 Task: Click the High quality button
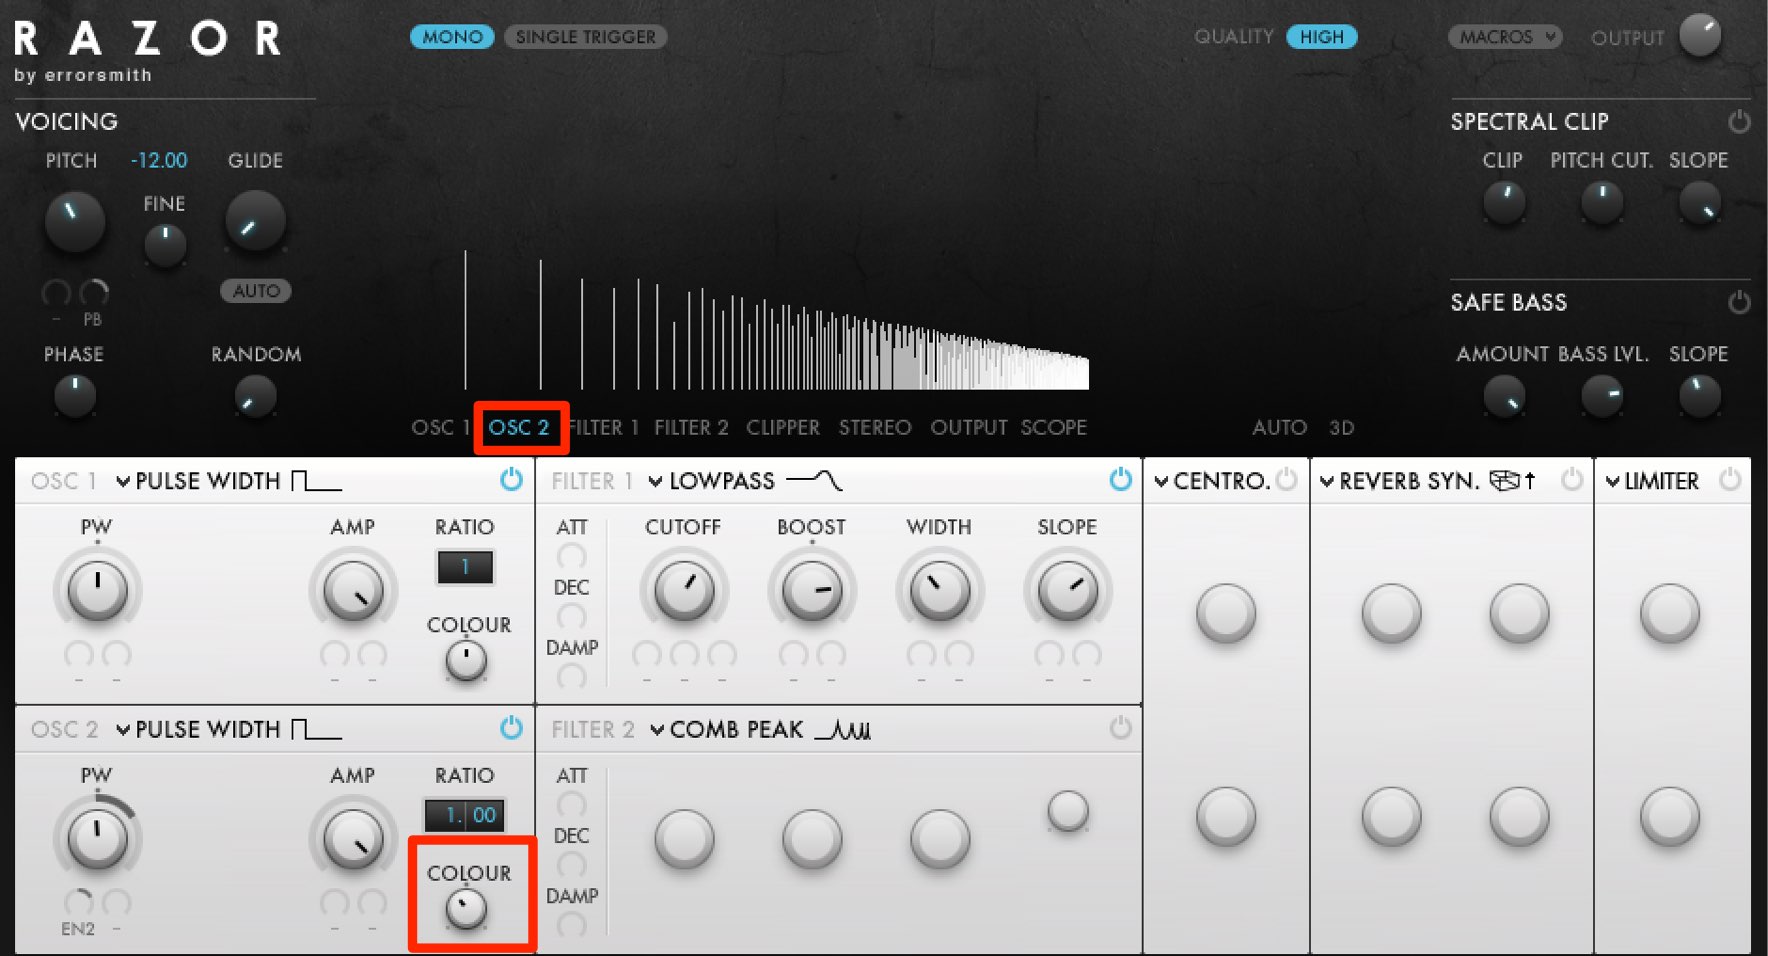pos(1321,37)
